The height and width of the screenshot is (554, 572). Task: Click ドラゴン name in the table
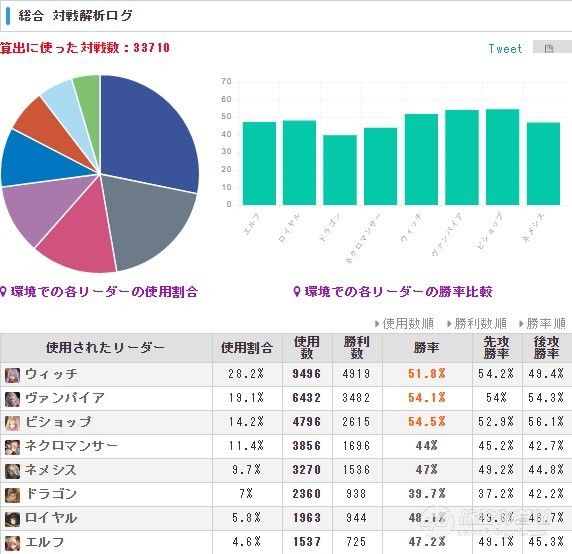[x=51, y=494]
